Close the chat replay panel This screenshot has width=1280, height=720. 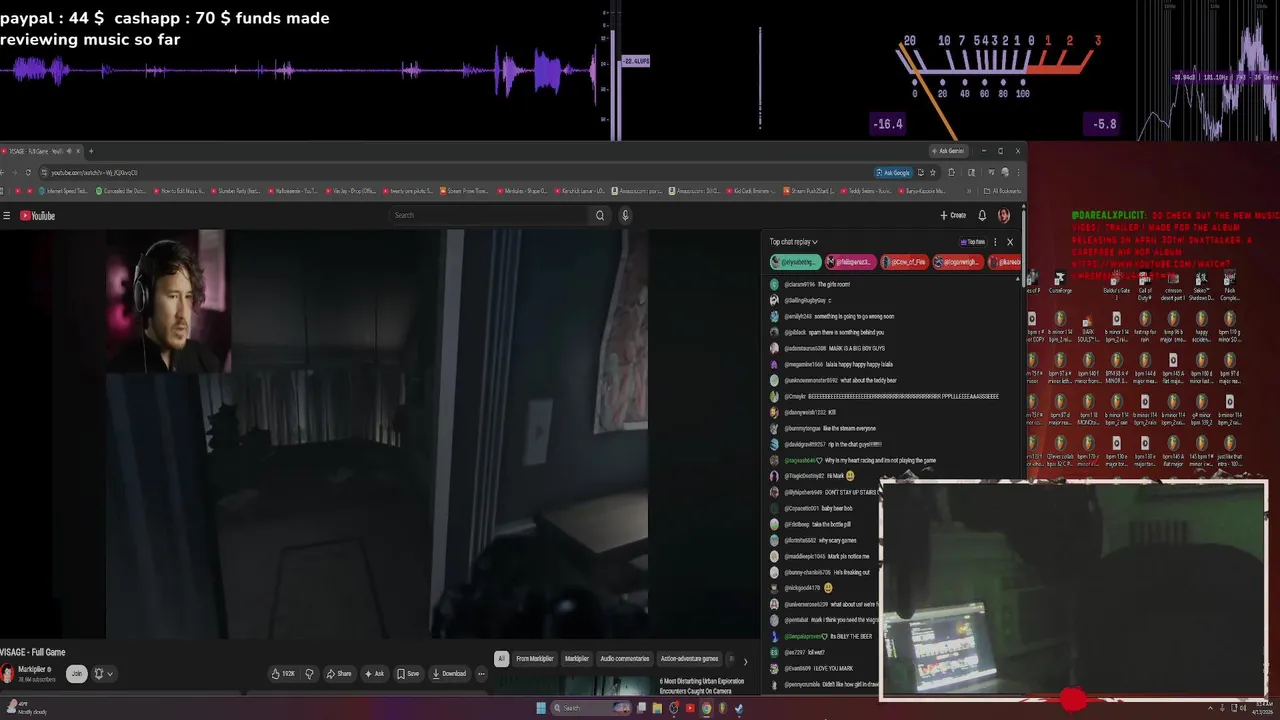(1010, 242)
